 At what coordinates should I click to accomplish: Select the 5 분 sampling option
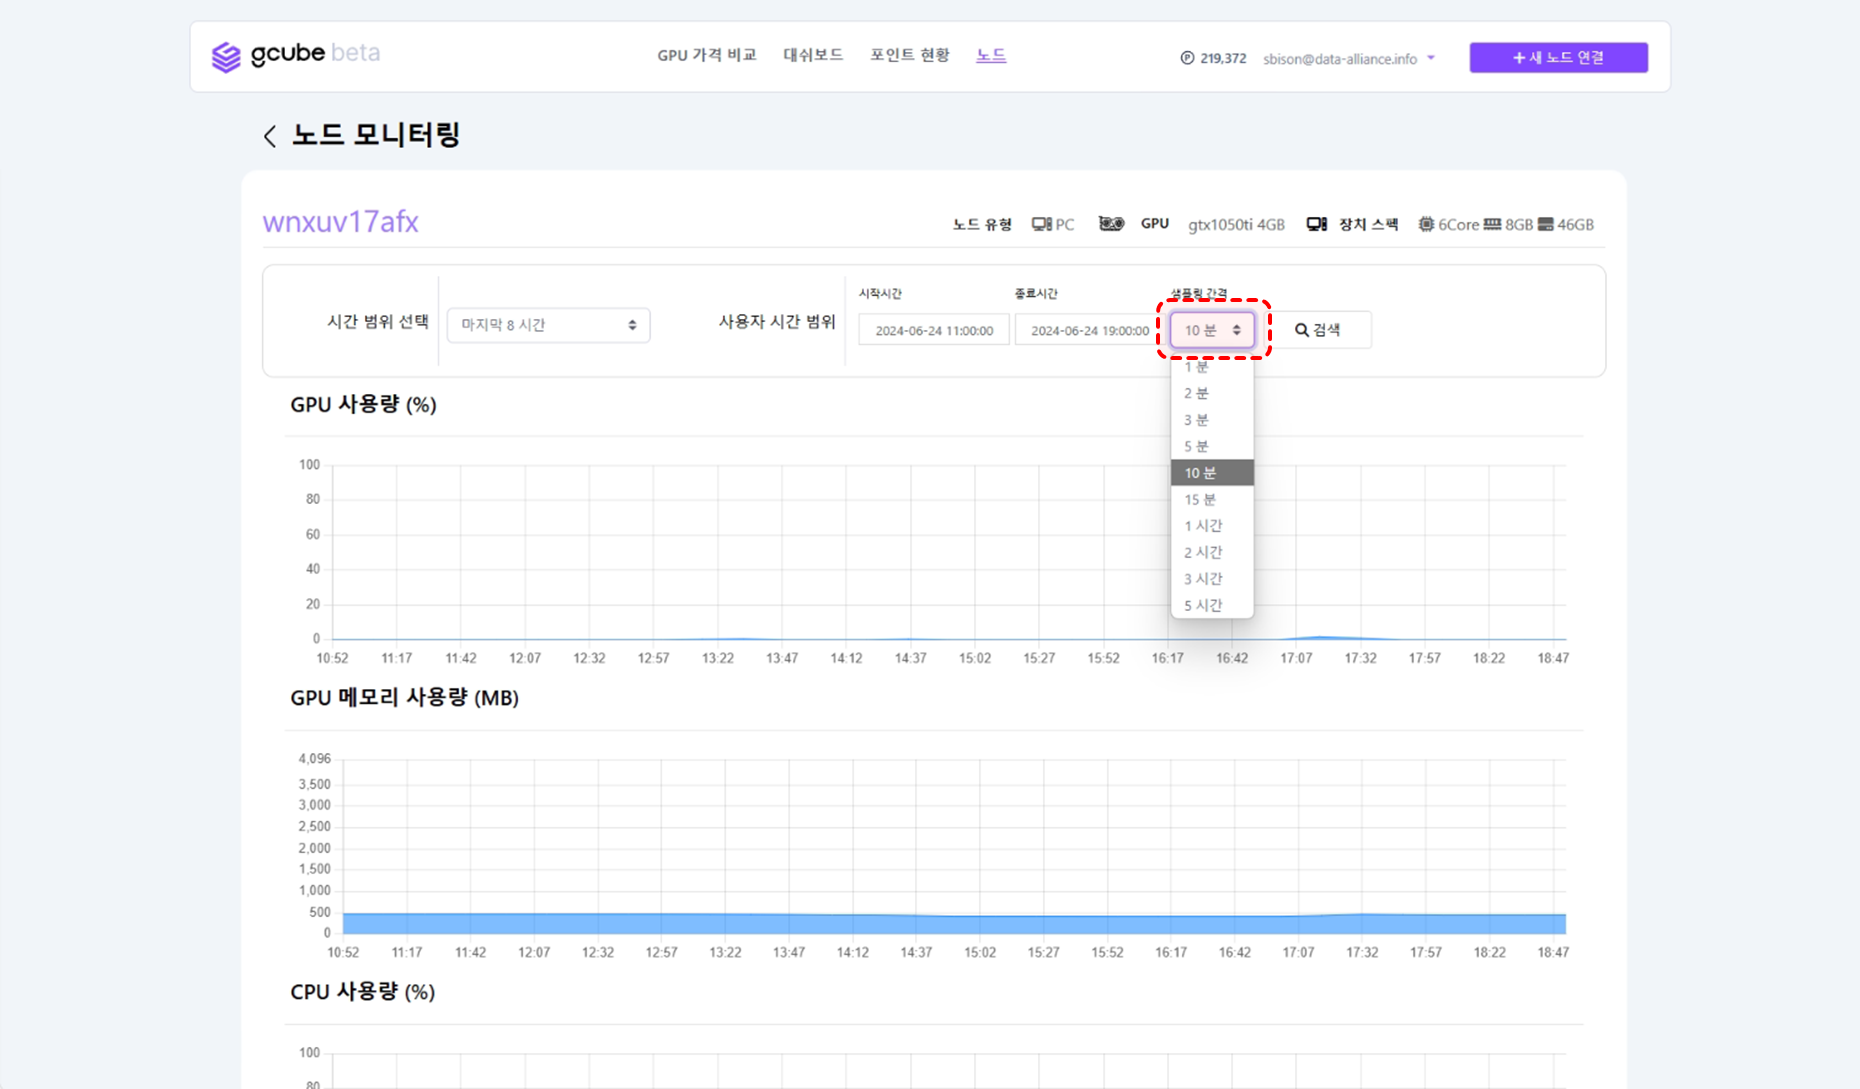pyautogui.click(x=1212, y=446)
